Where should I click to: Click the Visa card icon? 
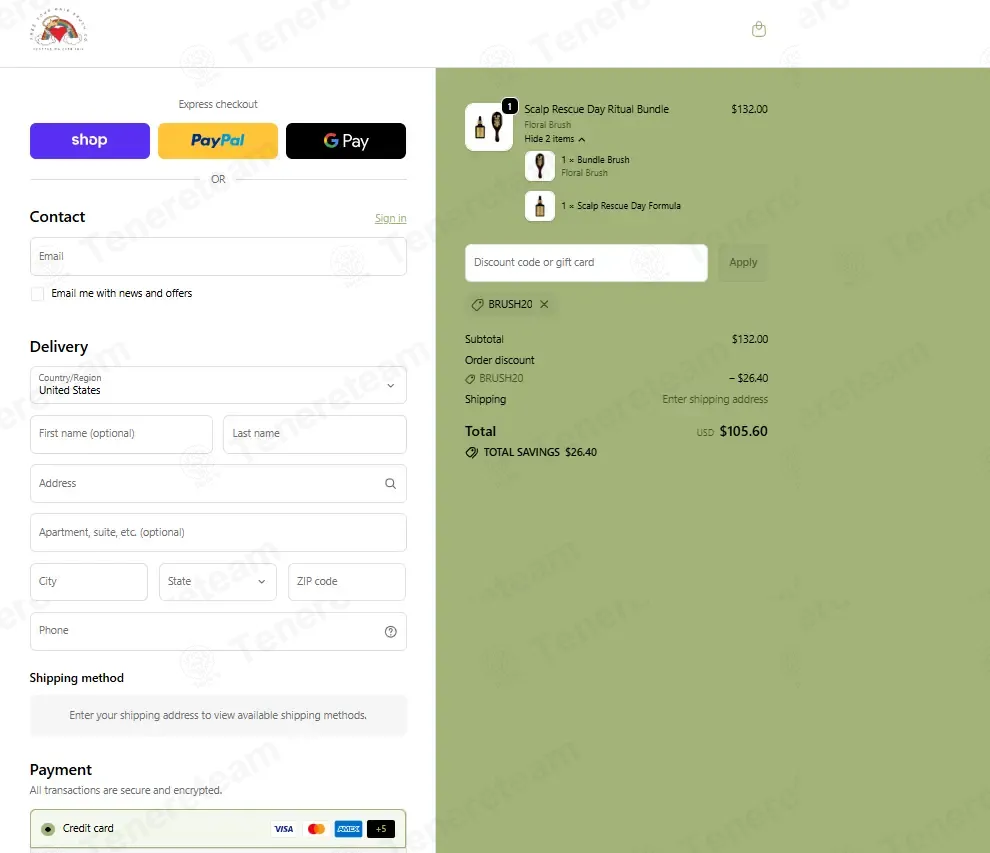click(283, 829)
